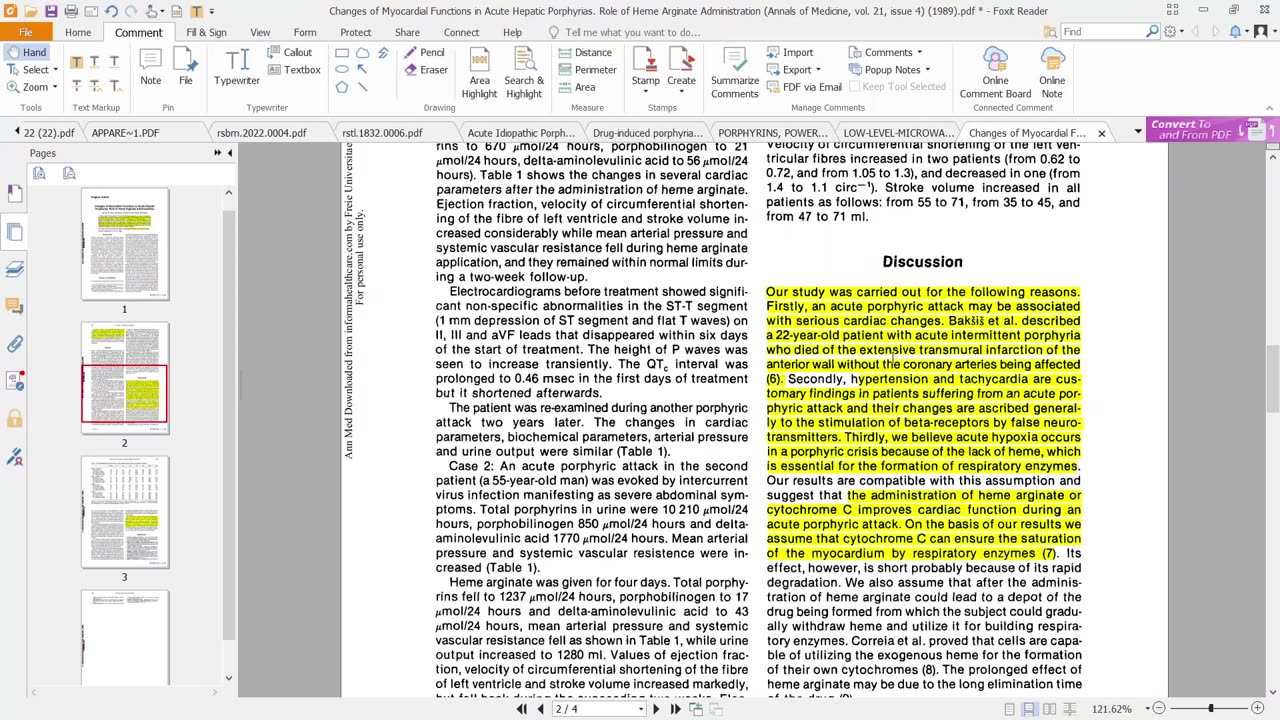
Task: Open the Attachments panel paperclip icon
Action: 15,344
